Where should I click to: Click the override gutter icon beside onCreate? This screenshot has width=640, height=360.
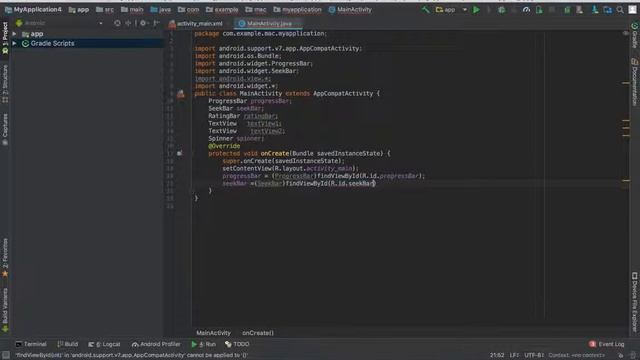click(180, 153)
